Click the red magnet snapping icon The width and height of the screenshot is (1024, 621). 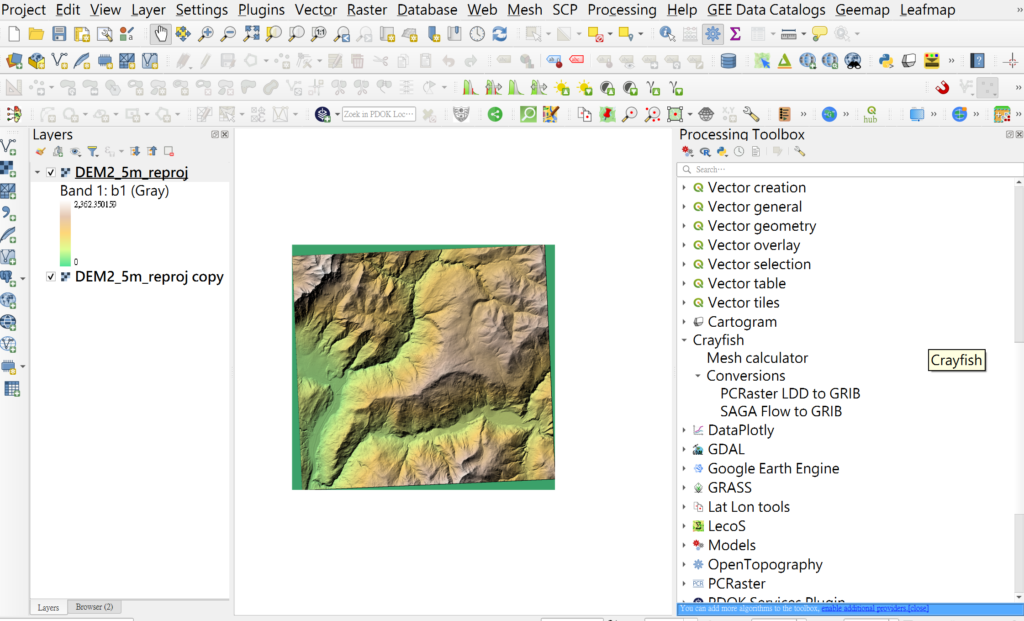point(941,88)
